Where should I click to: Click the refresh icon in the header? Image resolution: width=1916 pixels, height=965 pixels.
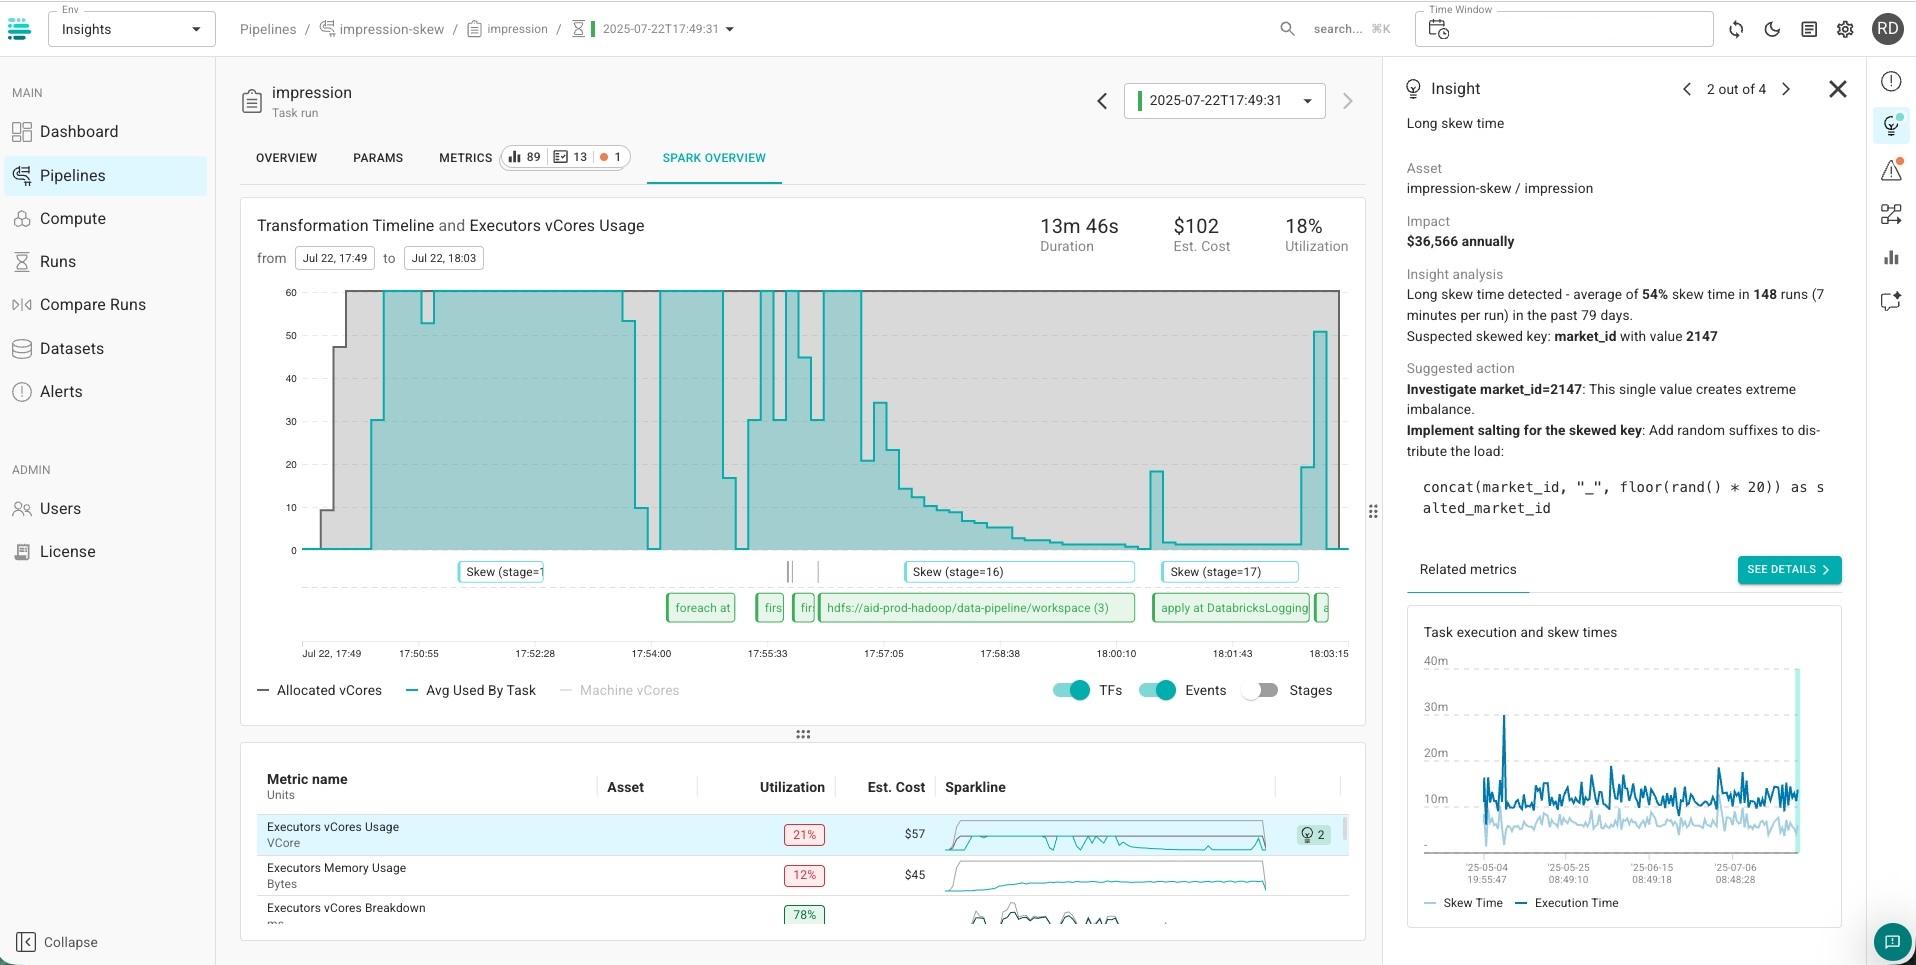pos(1736,29)
